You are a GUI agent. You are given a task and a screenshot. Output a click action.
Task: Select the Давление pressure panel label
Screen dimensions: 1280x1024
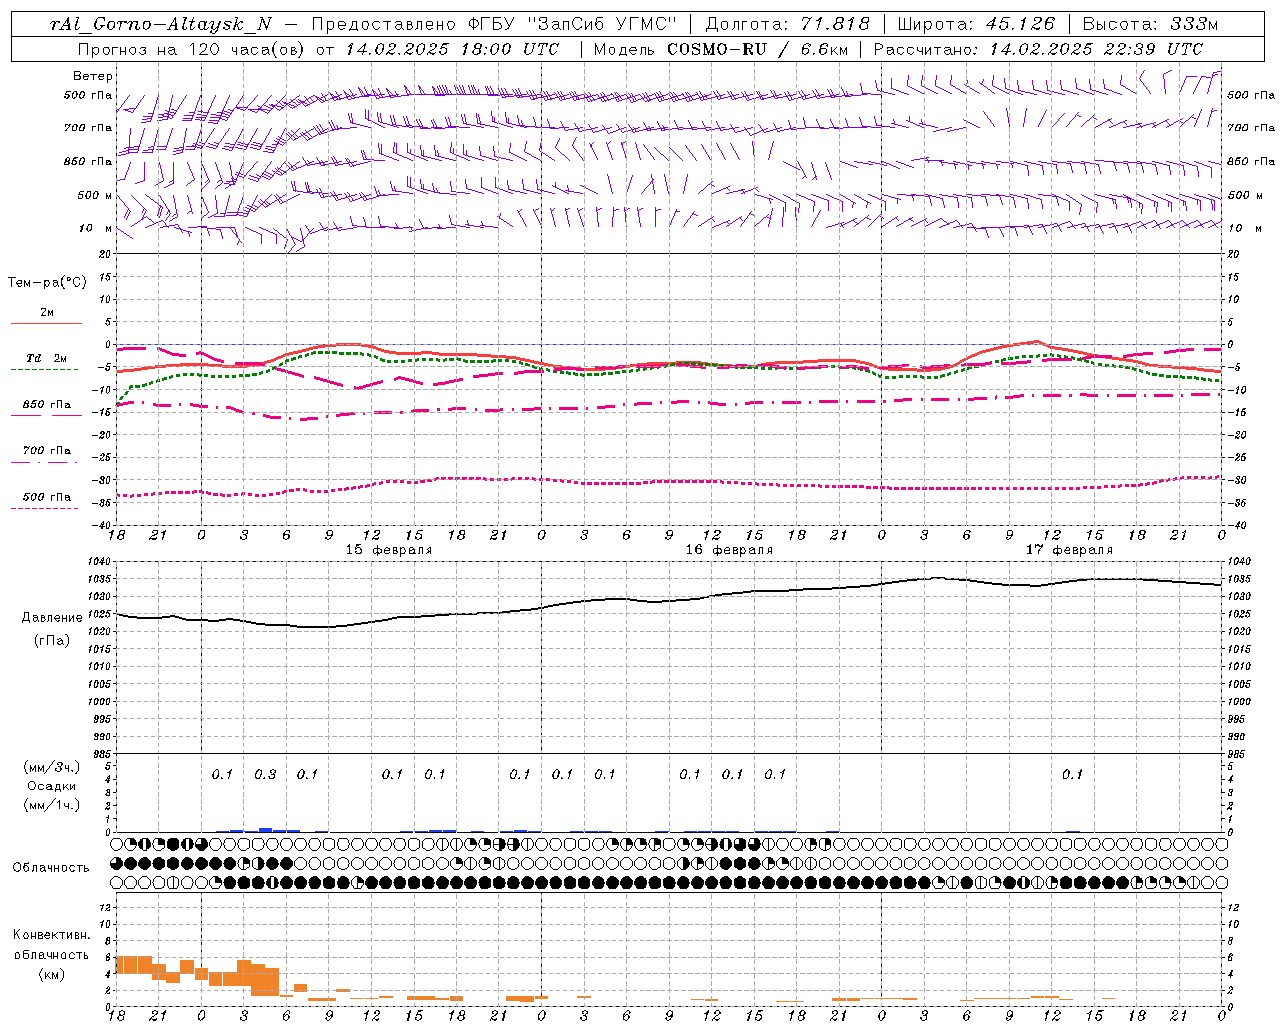coord(52,618)
